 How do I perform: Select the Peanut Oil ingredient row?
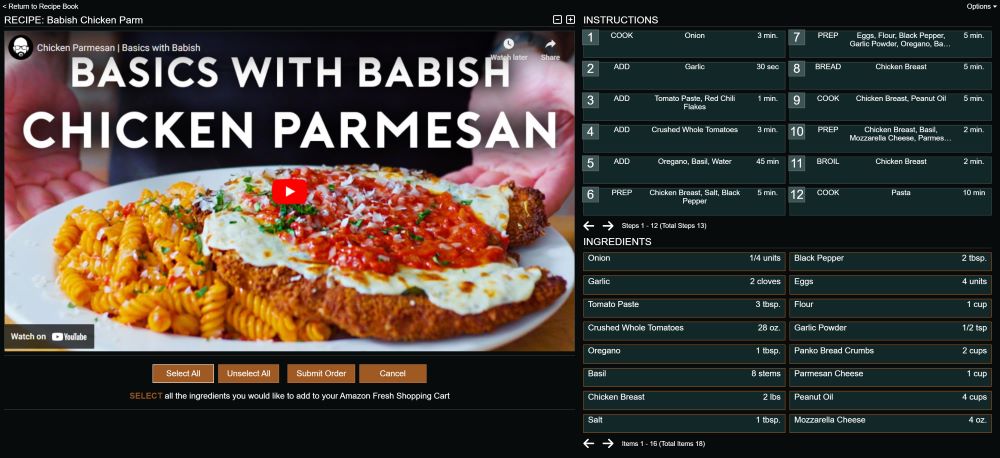[890, 400]
